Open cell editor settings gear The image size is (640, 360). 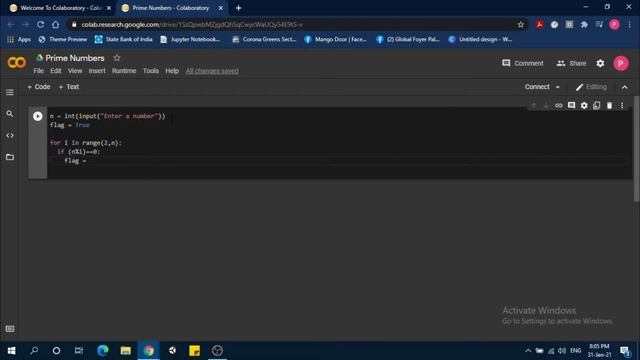click(x=584, y=106)
